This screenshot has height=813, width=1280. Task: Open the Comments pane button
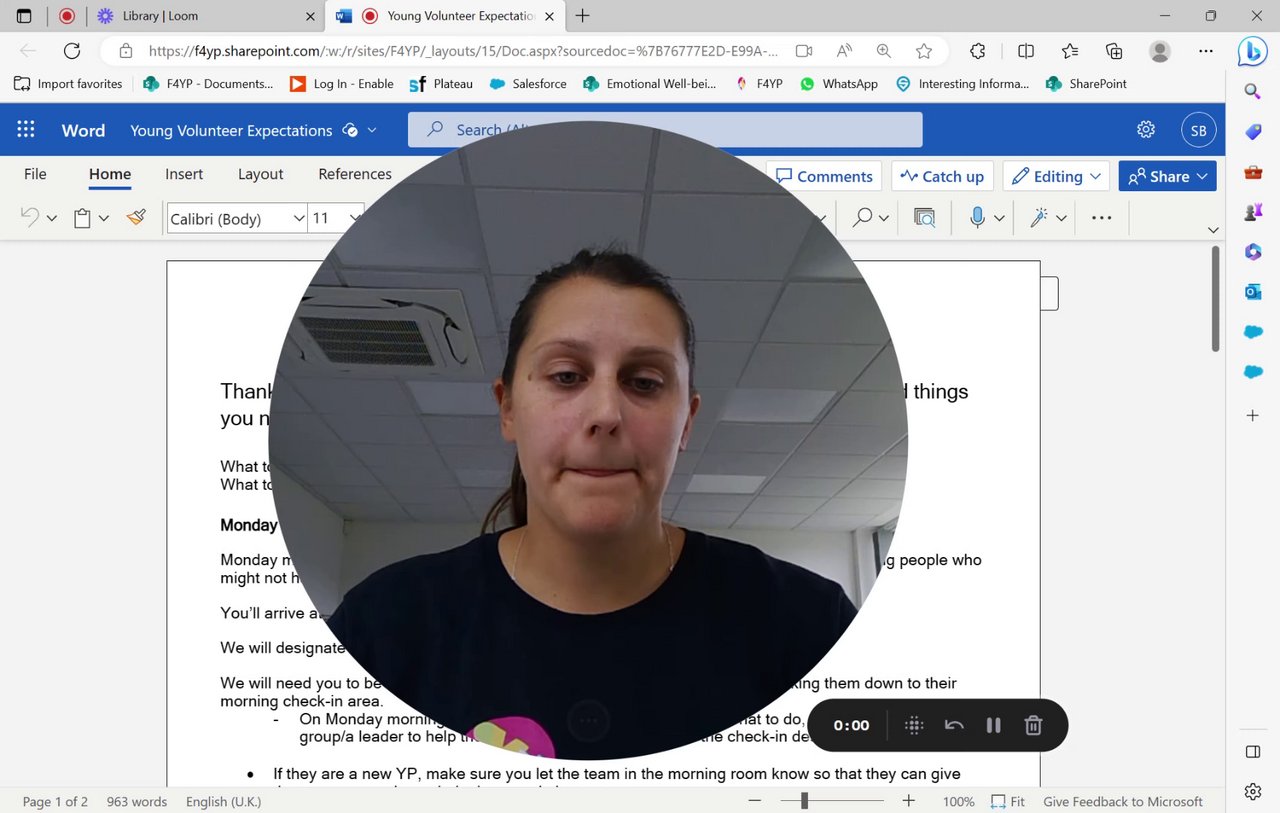coord(824,176)
